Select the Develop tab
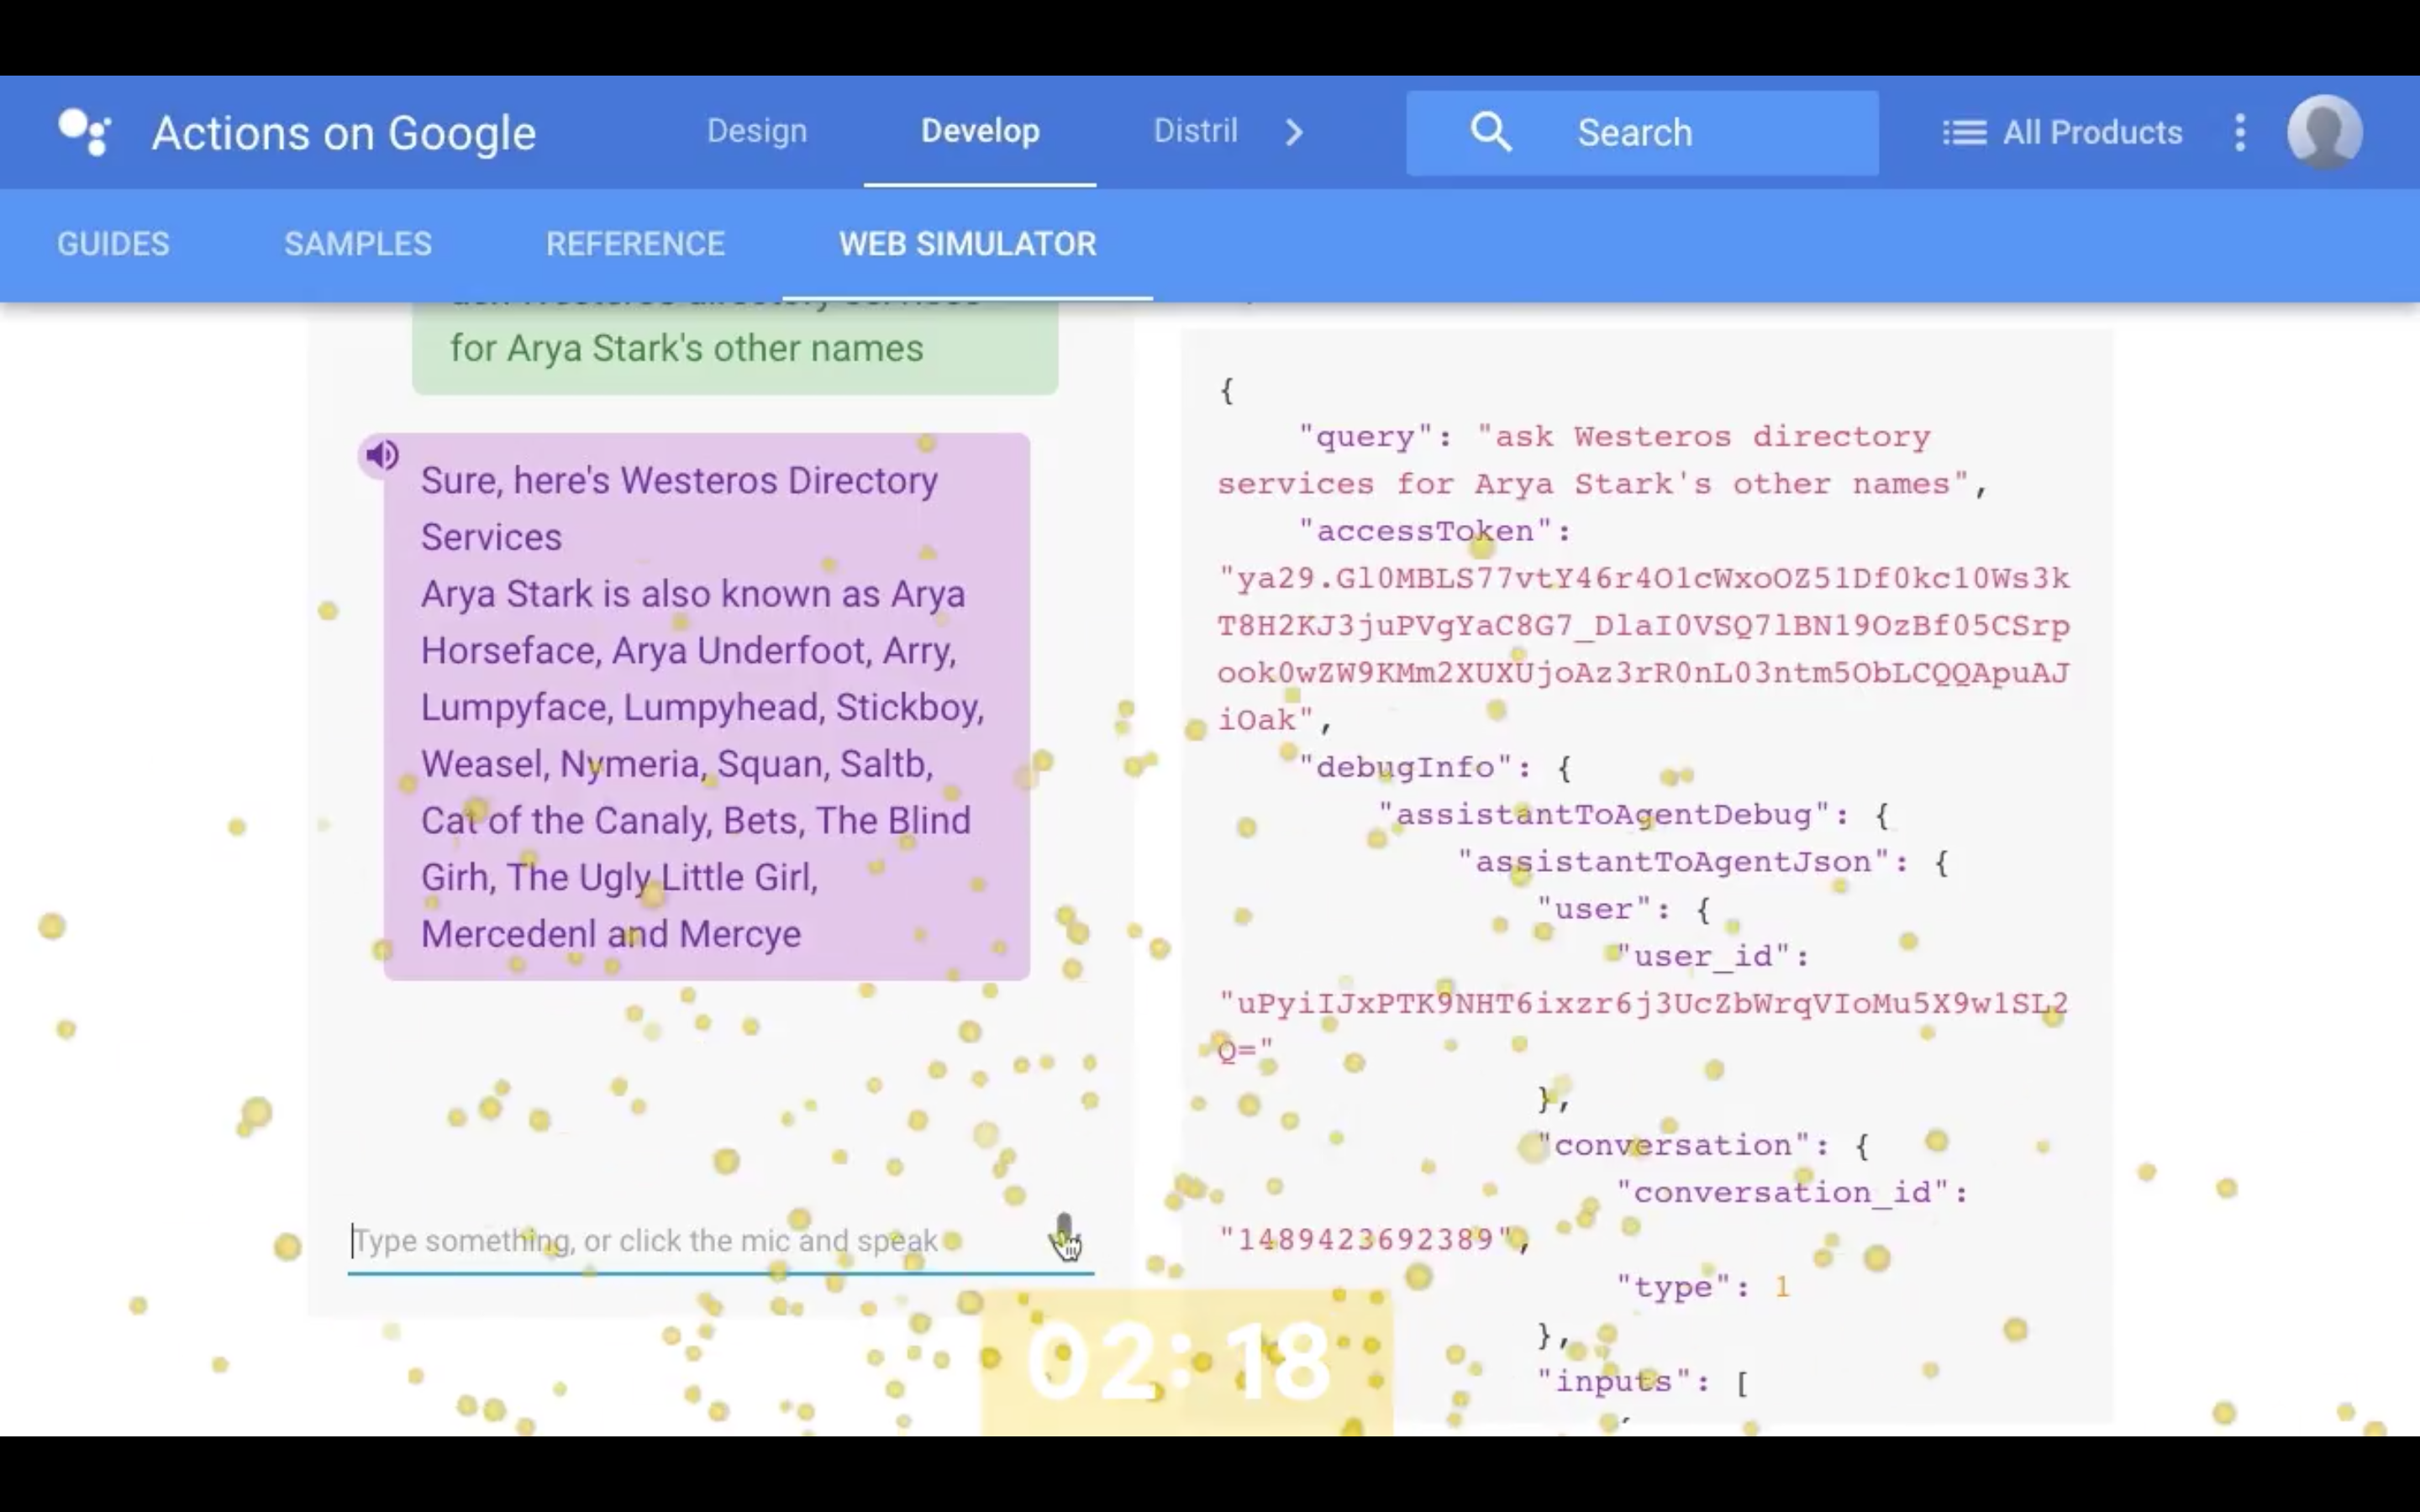 [980, 131]
